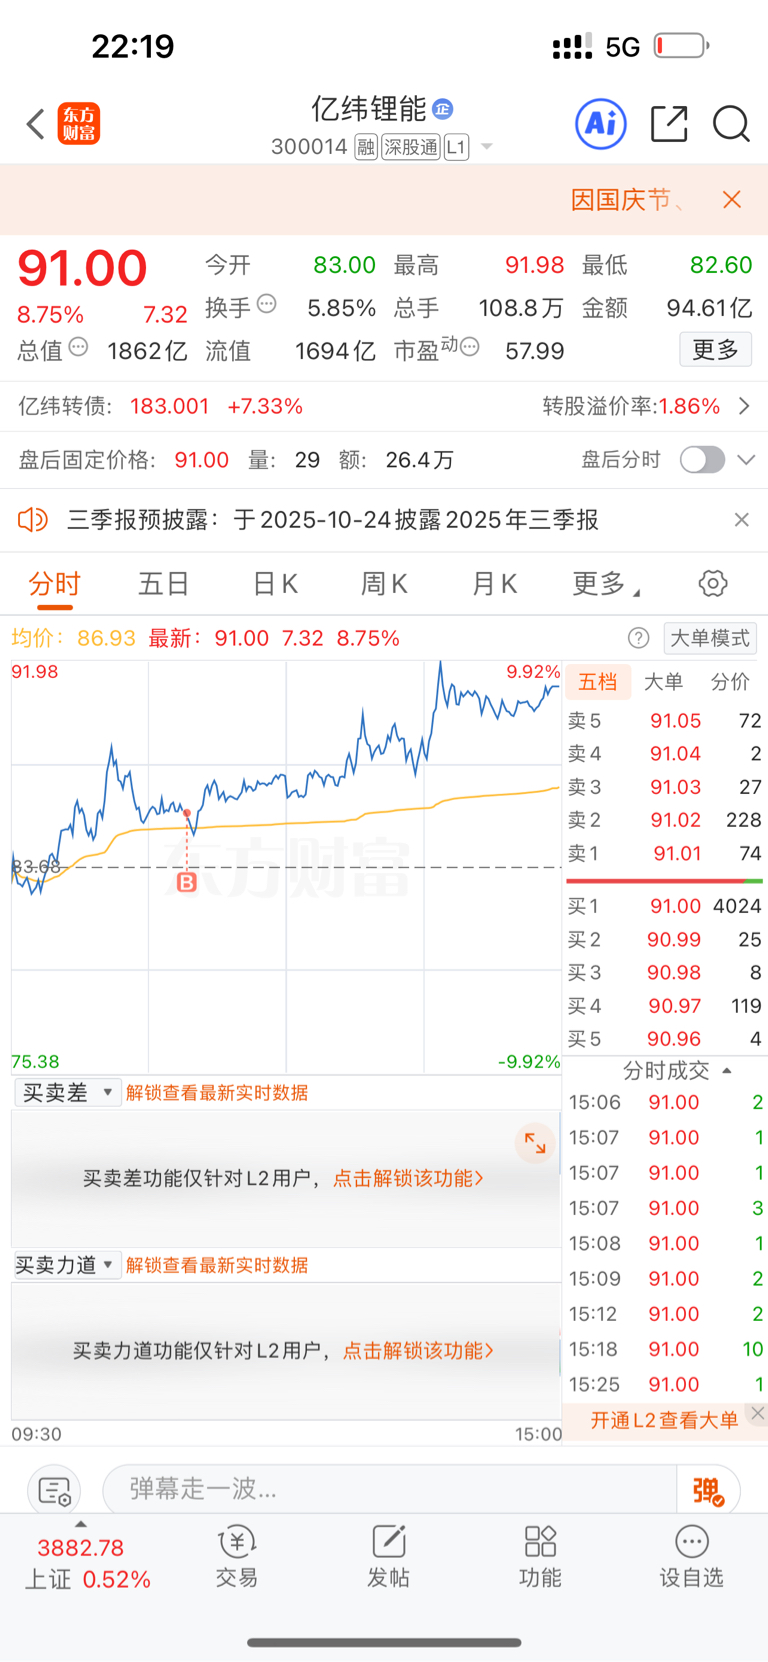Tap the 上证 3882.78 index ticker
768x1662 pixels.
pos(87,1564)
